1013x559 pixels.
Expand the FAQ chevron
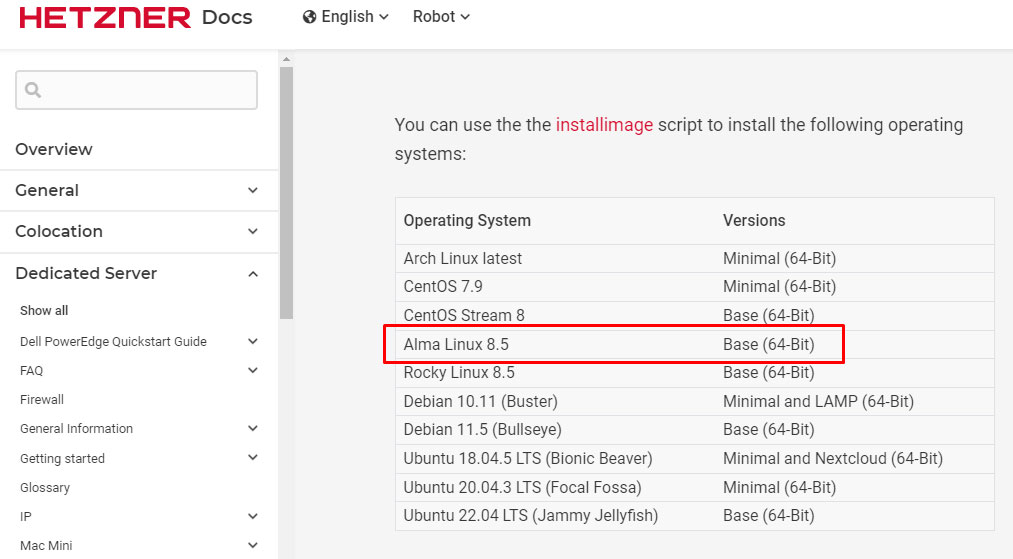pyautogui.click(x=253, y=370)
